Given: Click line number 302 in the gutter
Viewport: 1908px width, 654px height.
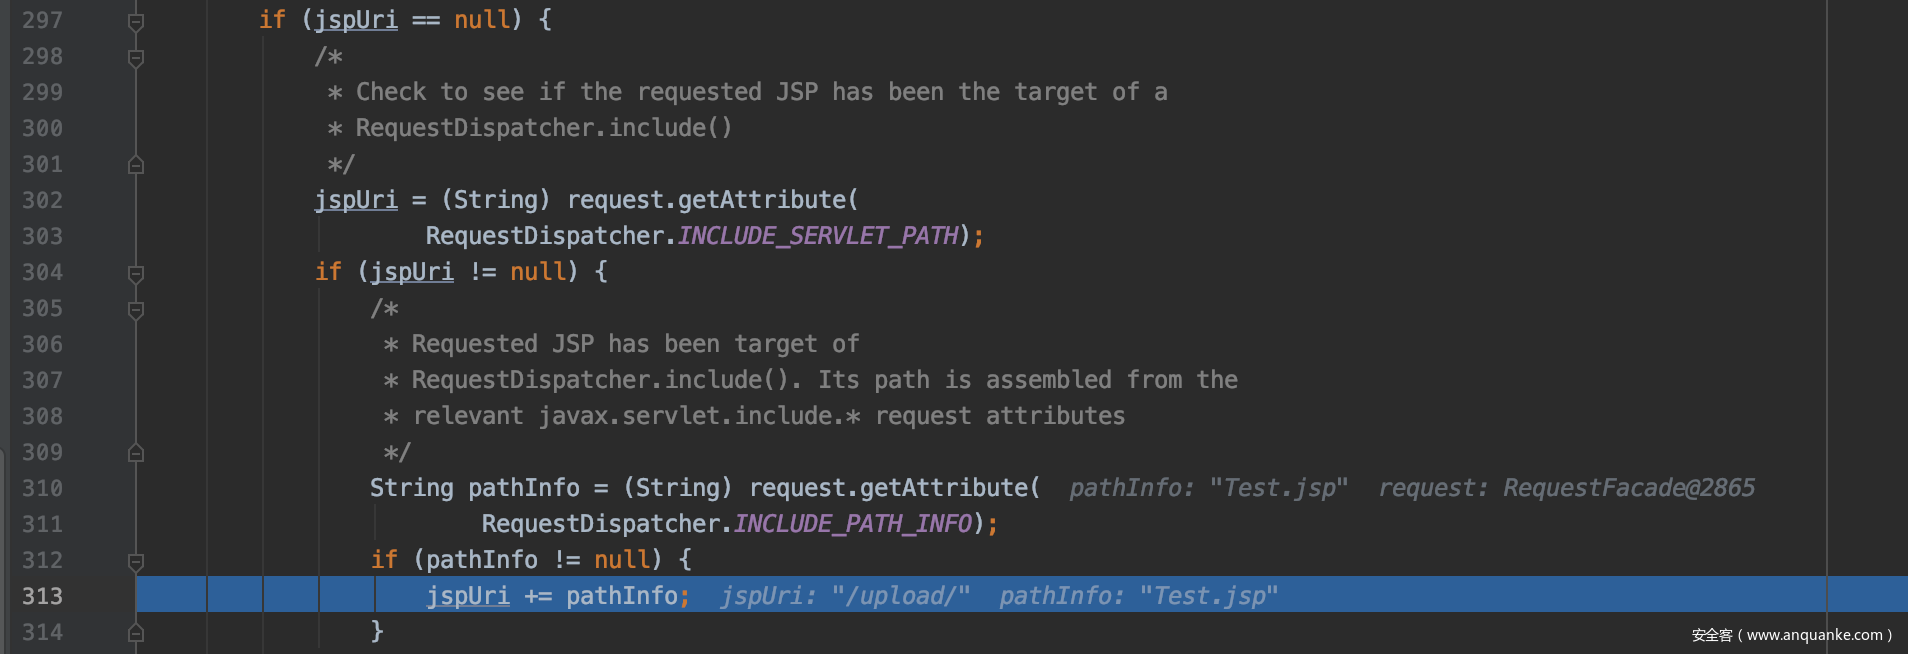Looking at the screenshot, I should click(42, 201).
